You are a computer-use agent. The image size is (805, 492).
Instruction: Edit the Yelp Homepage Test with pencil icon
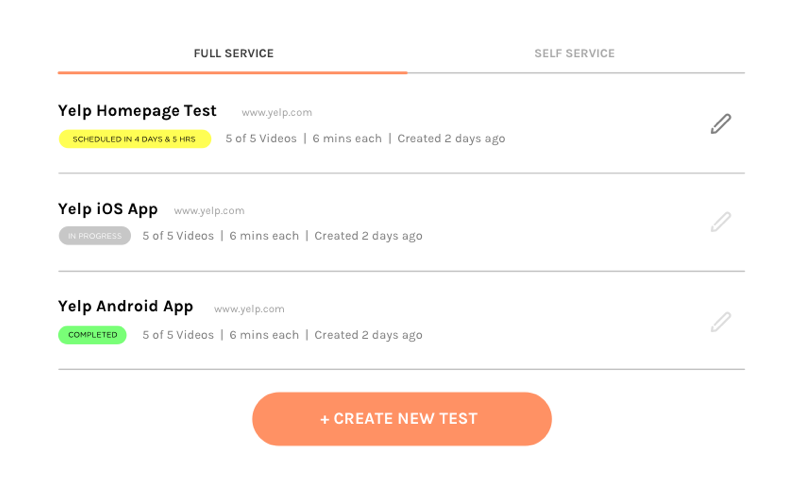721,124
